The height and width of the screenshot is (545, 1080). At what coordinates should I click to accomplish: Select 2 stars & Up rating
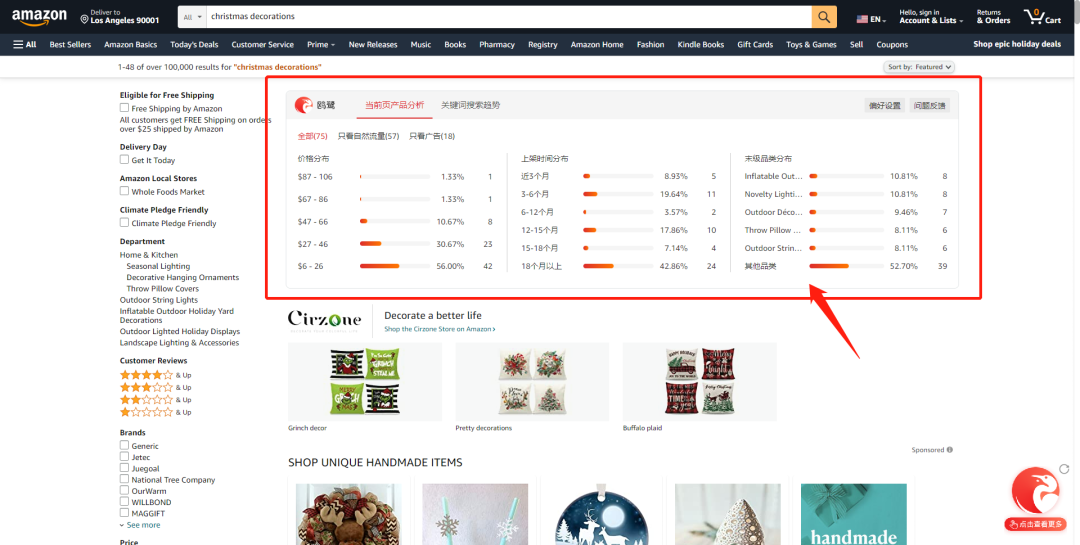point(156,400)
